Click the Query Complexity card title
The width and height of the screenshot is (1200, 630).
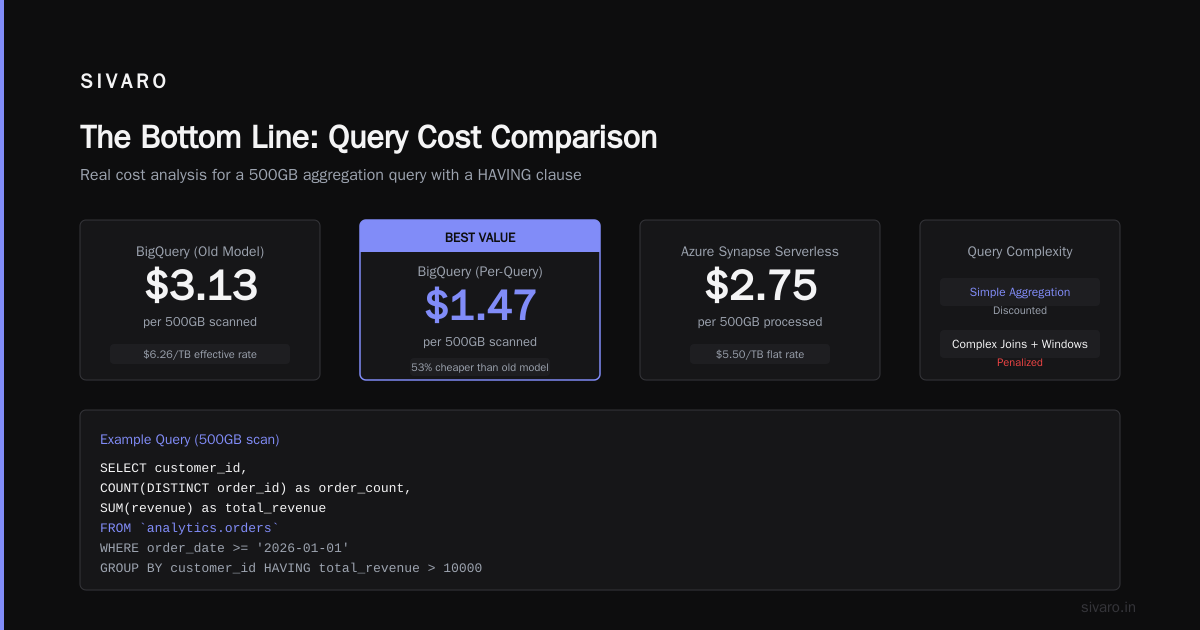(1020, 252)
